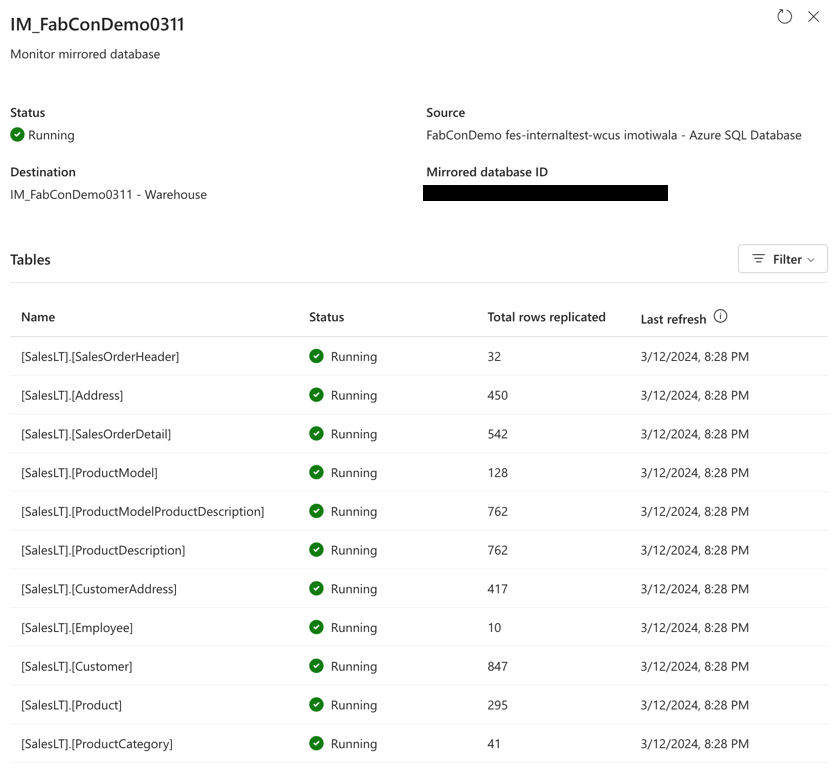Image resolution: width=834 pixels, height=779 pixels.
Task: Click the 542 rows replicated value
Action: 498,434
